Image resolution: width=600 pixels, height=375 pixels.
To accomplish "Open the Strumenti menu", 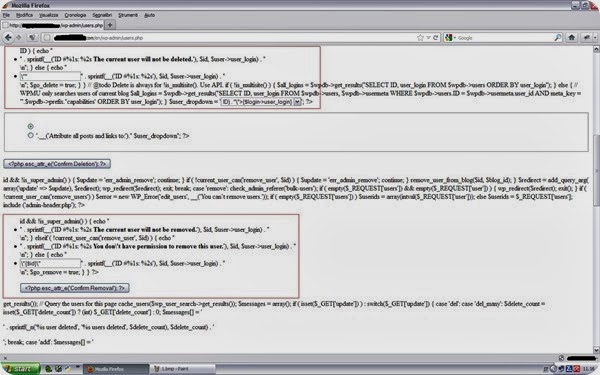I will (x=128, y=15).
